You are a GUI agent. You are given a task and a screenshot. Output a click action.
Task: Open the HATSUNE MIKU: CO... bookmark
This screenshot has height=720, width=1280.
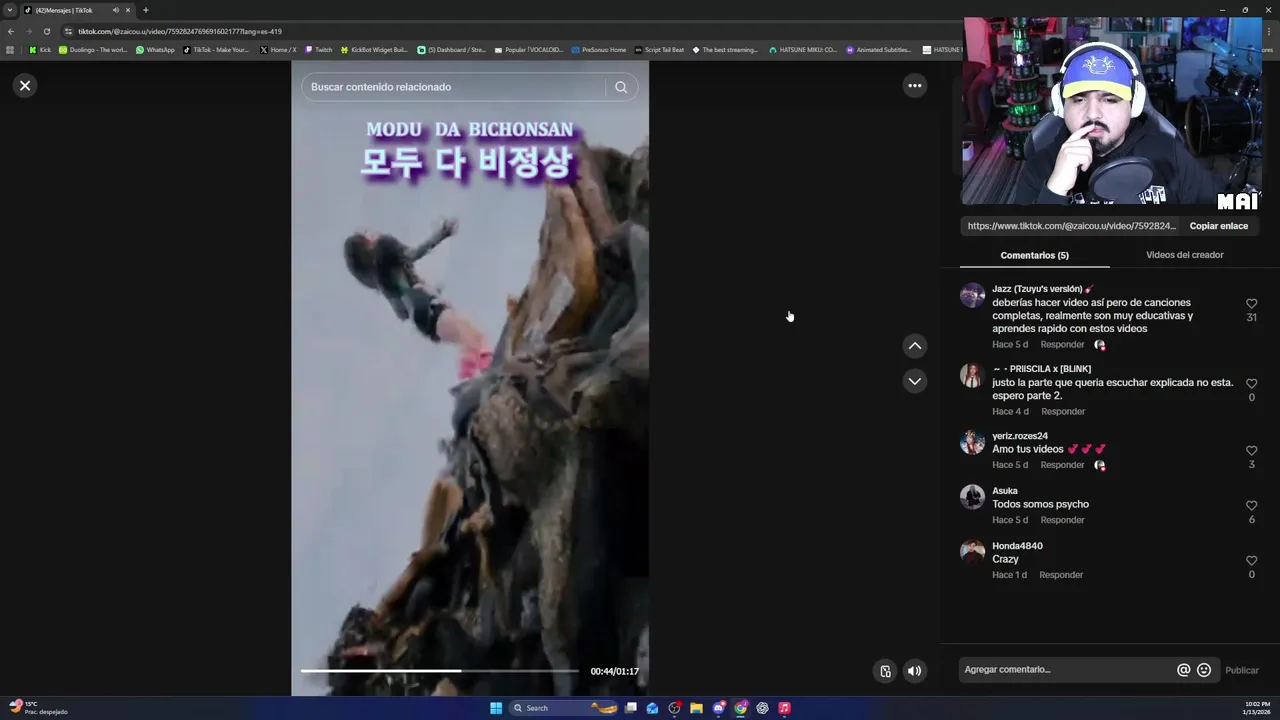(803, 49)
